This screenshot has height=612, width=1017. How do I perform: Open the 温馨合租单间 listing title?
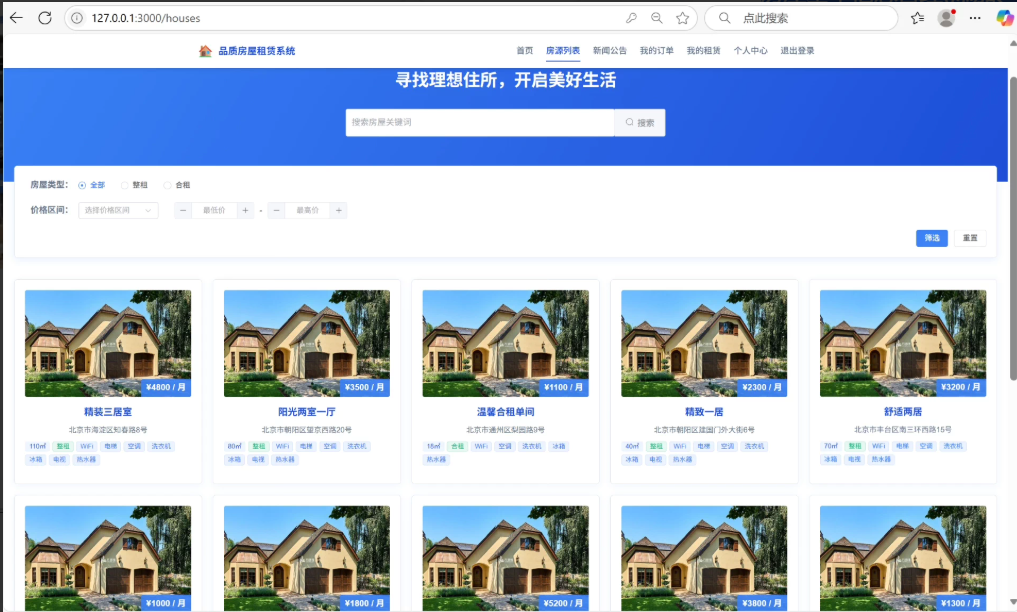click(x=506, y=412)
